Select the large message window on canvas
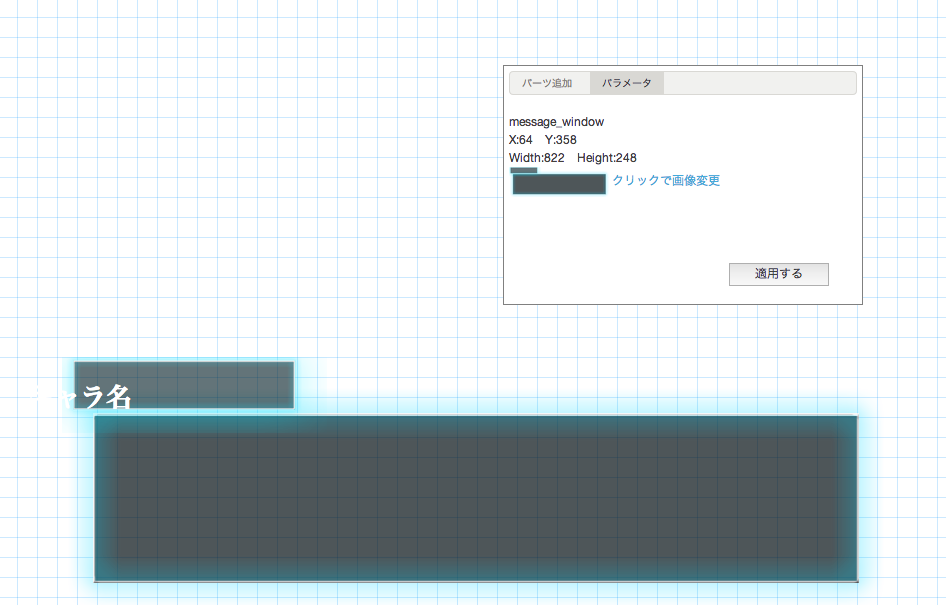The image size is (946, 605). (476, 498)
